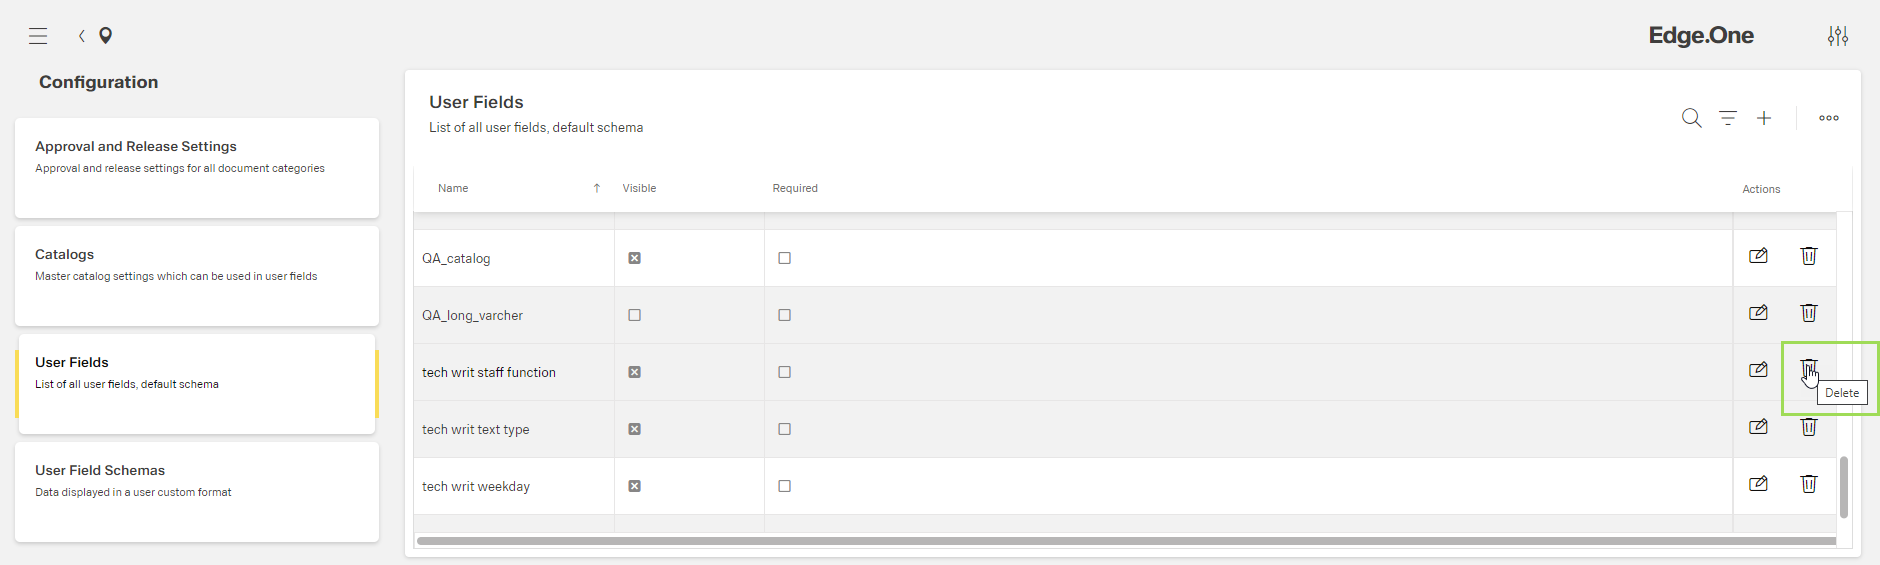Edit the QA_catalog field
Screen dimensions: 1880x565
[x=1758, y=256]
